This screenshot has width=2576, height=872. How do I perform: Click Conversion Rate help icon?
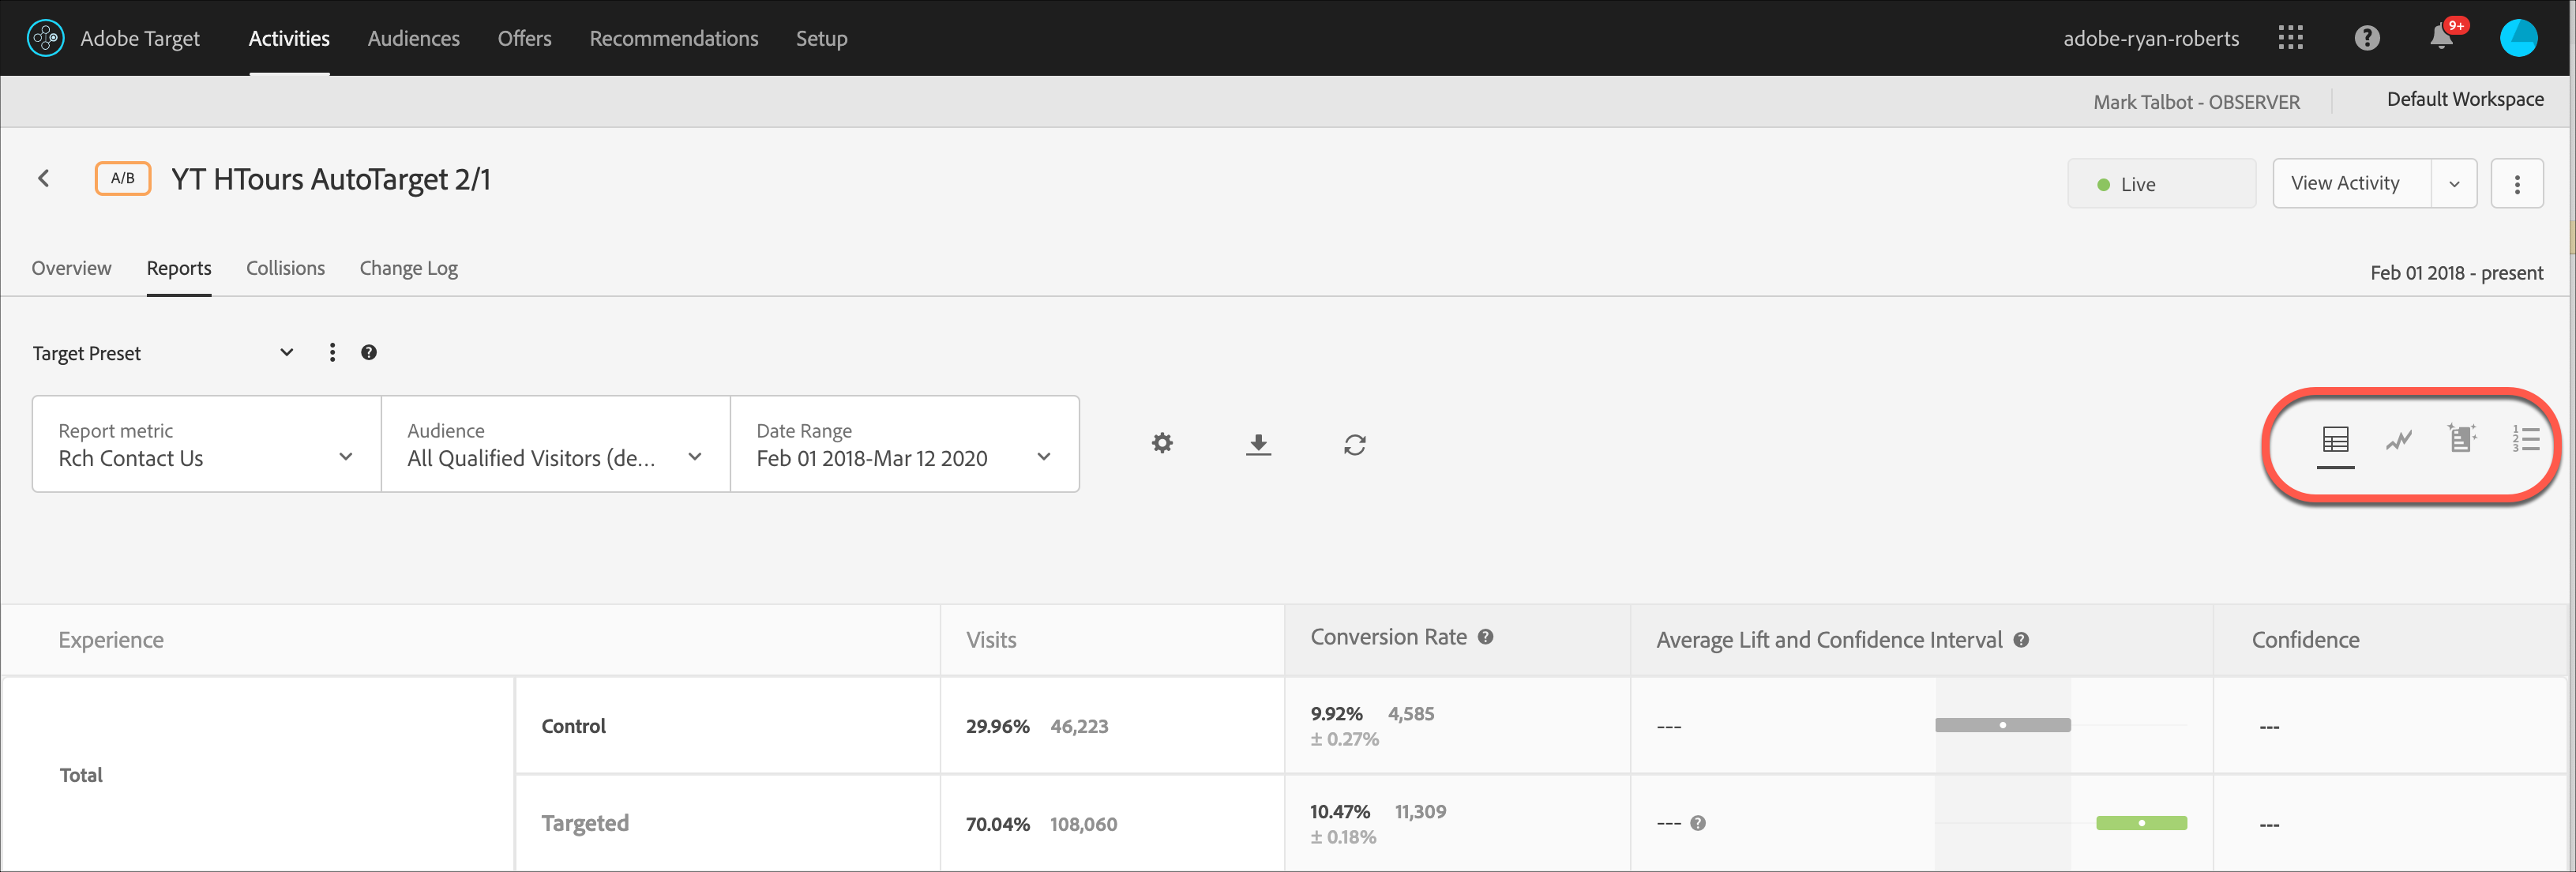coord(1485,637)
